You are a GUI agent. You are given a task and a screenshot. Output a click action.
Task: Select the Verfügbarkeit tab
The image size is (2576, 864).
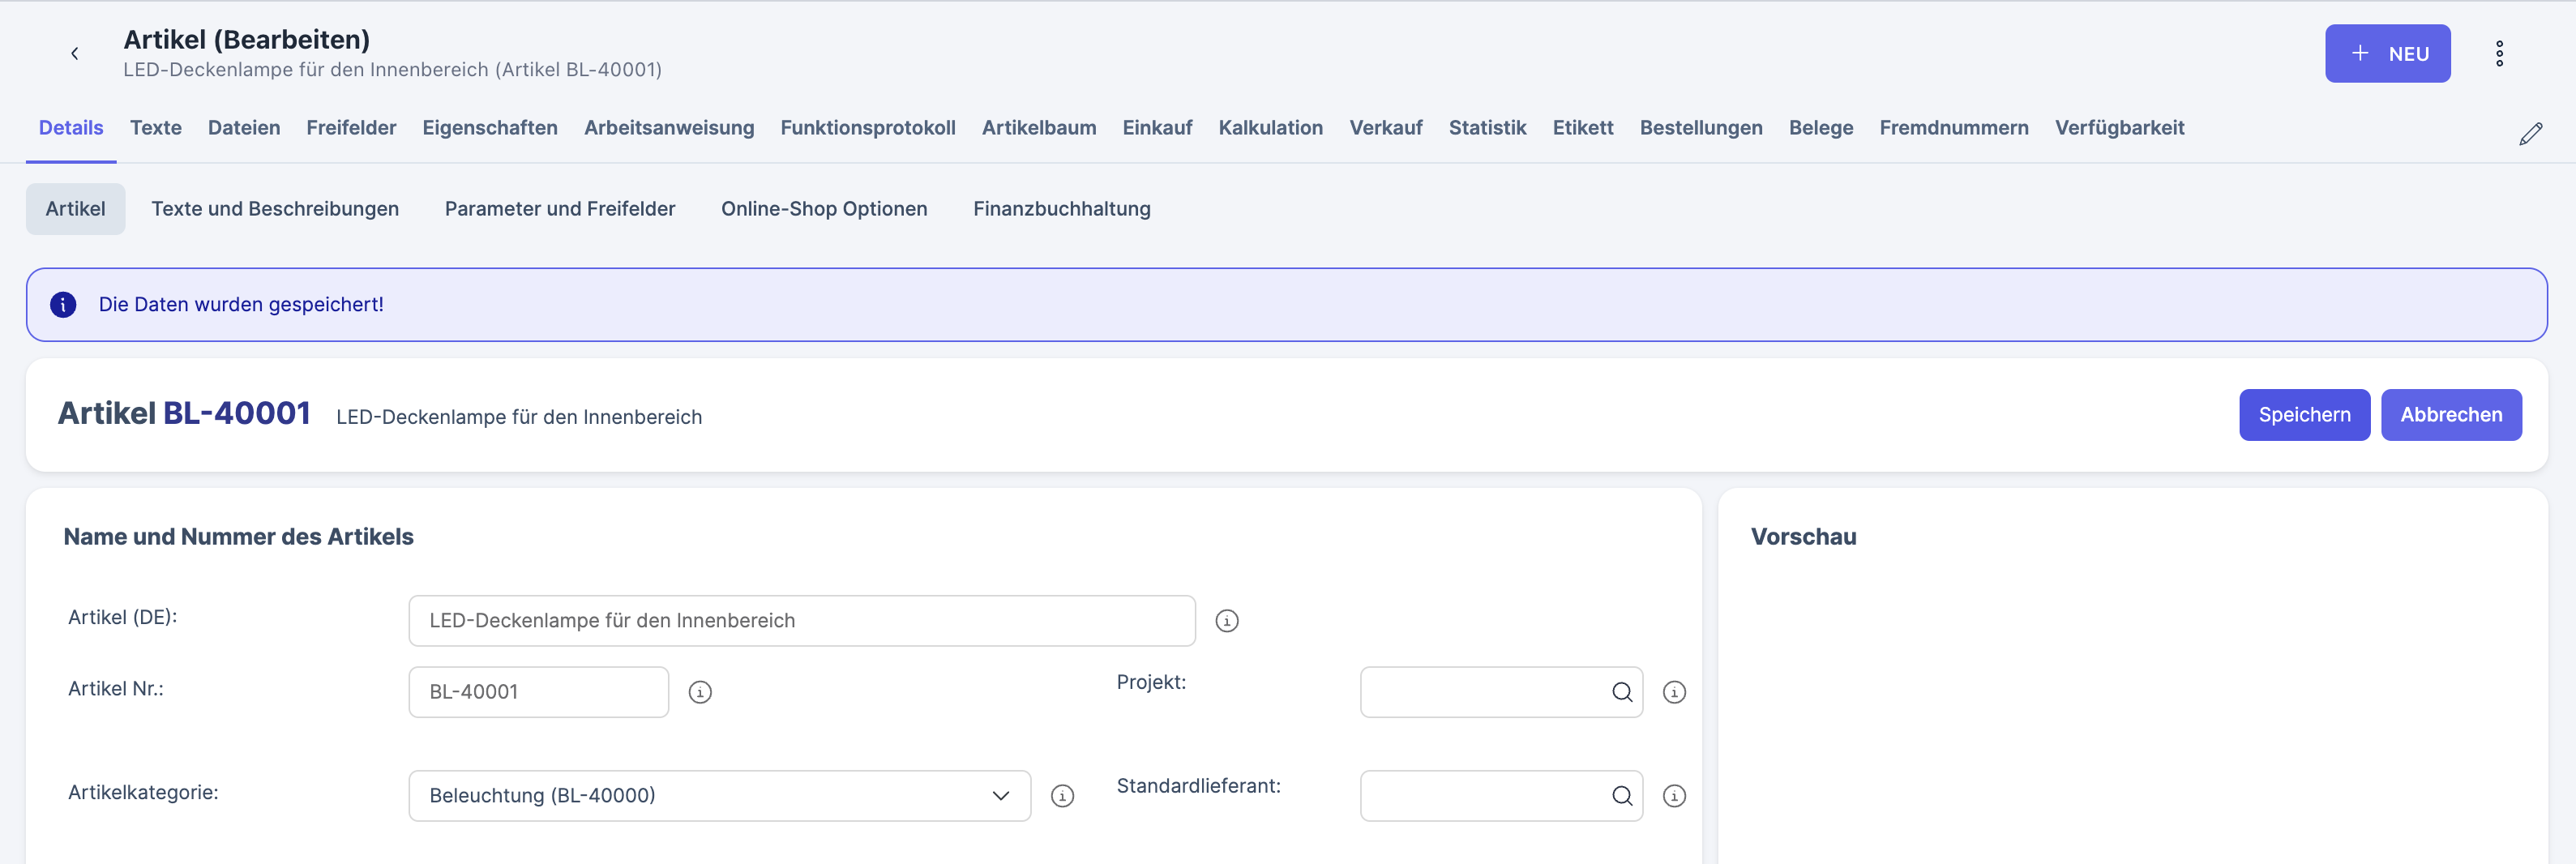(x=2119, y=128)
